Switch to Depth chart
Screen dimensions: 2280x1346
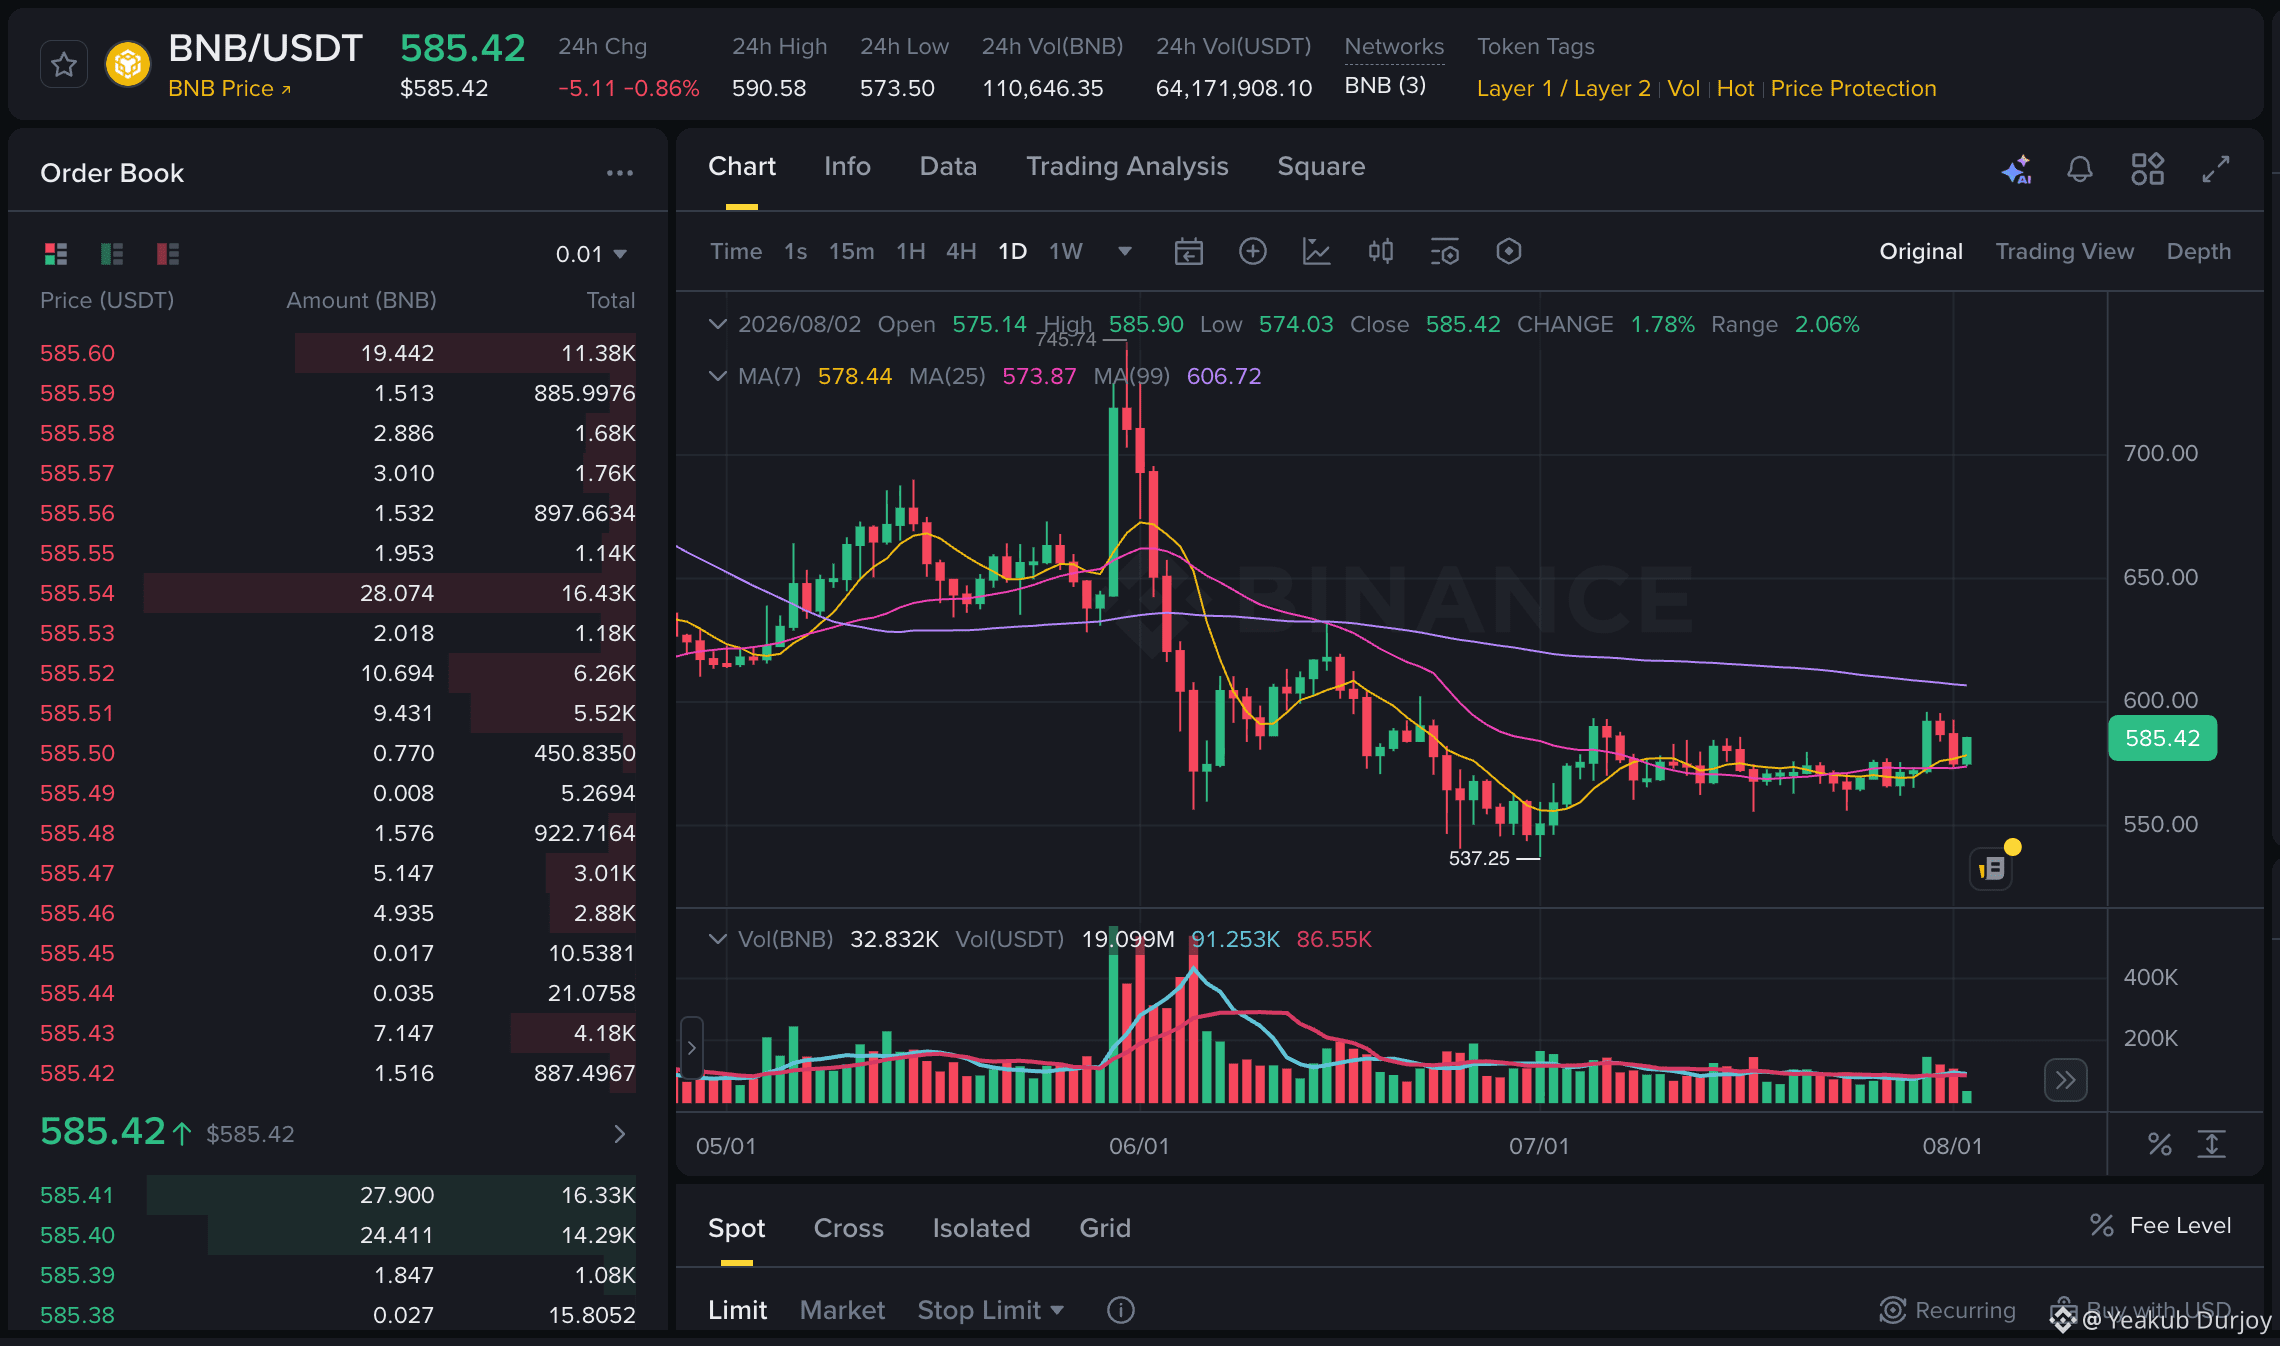tap(2199, 251)
